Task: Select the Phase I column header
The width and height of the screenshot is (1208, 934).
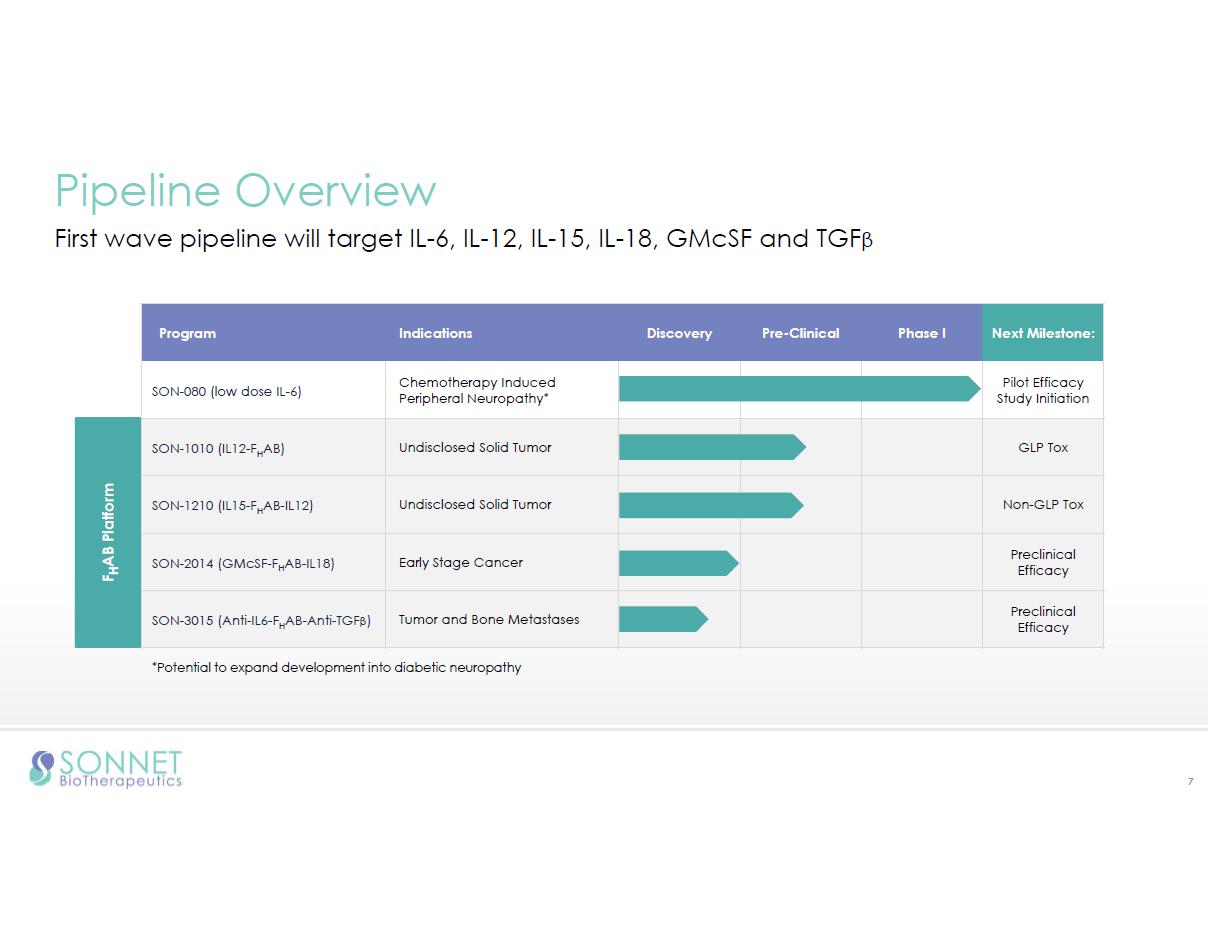Action: pos(921,333)
